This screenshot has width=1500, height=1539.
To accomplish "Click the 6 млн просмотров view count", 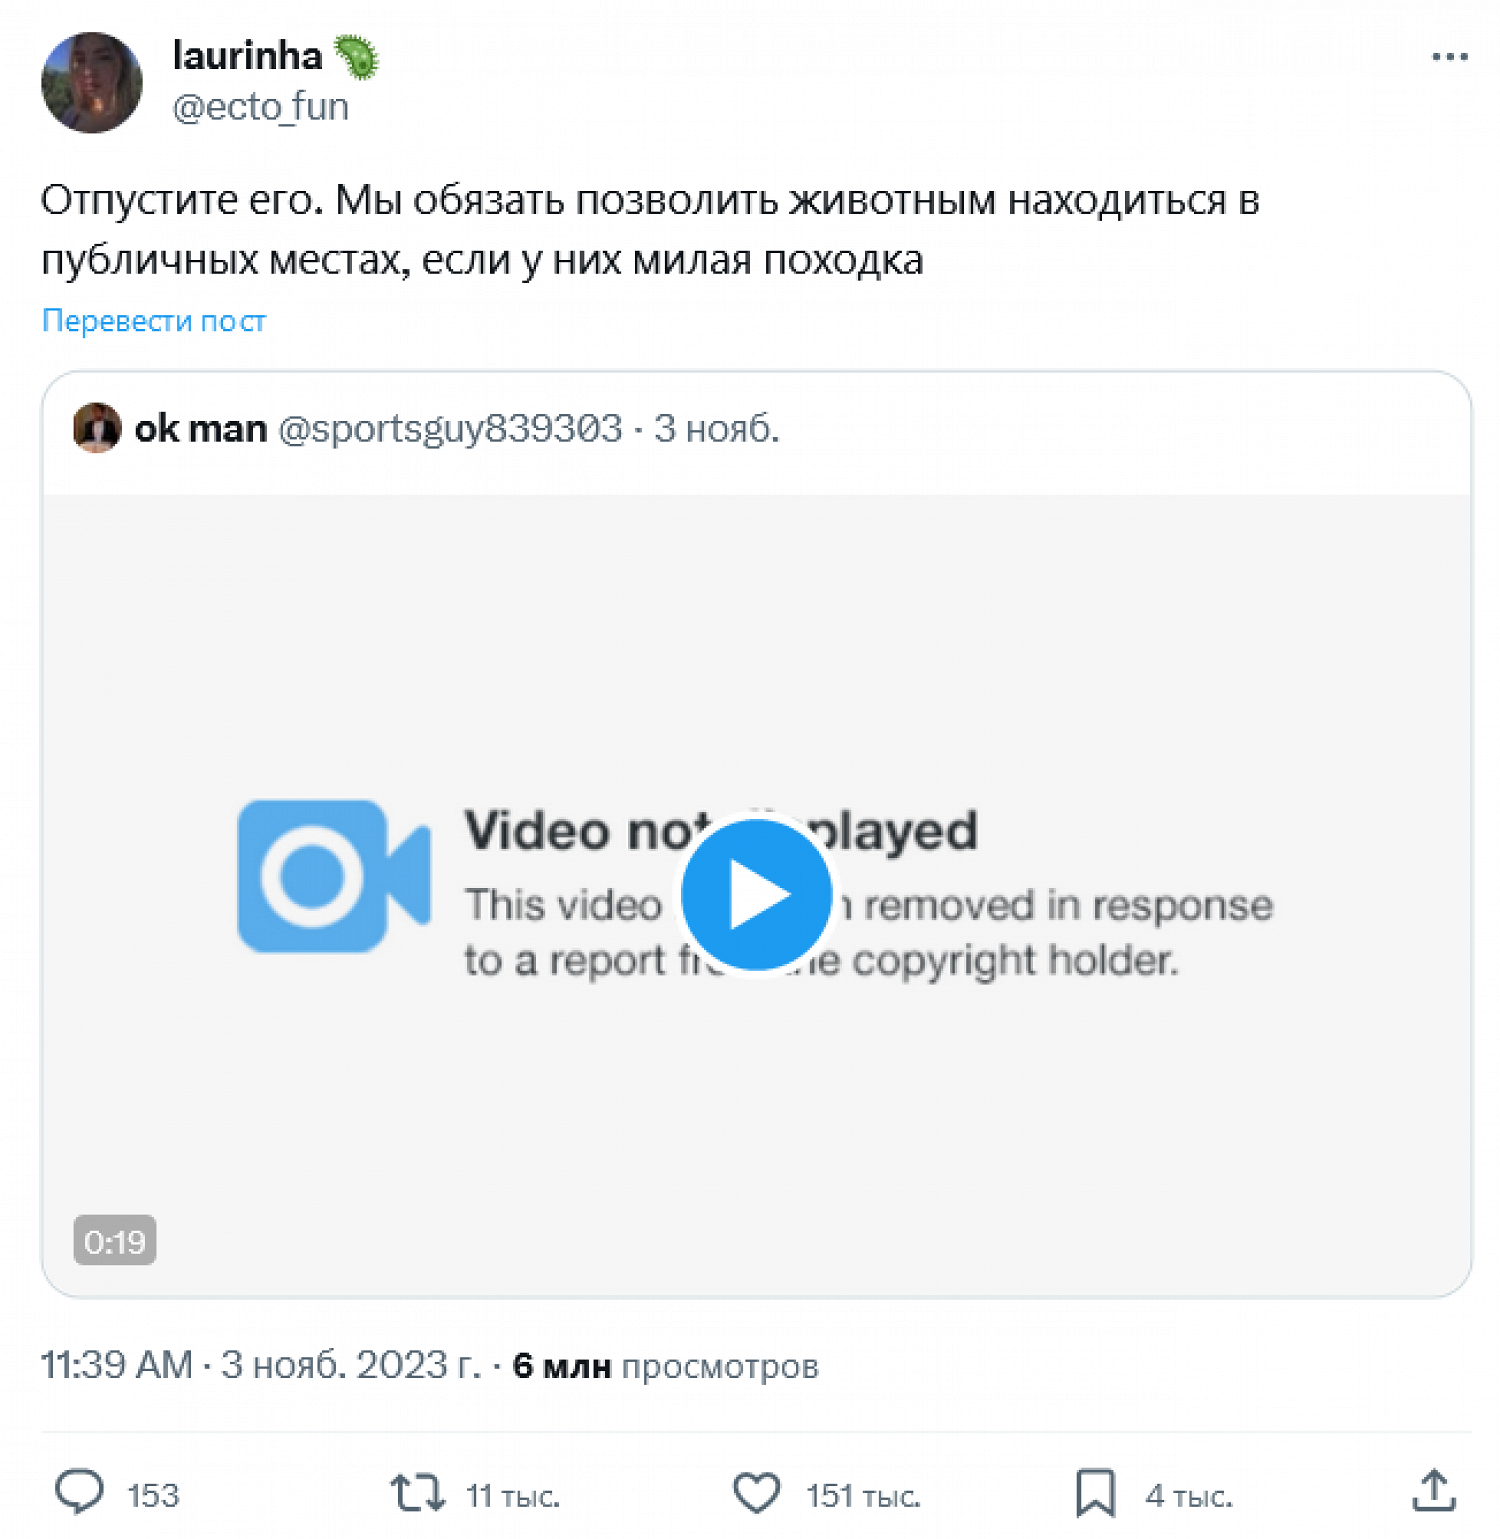I will pos(665,1366).
